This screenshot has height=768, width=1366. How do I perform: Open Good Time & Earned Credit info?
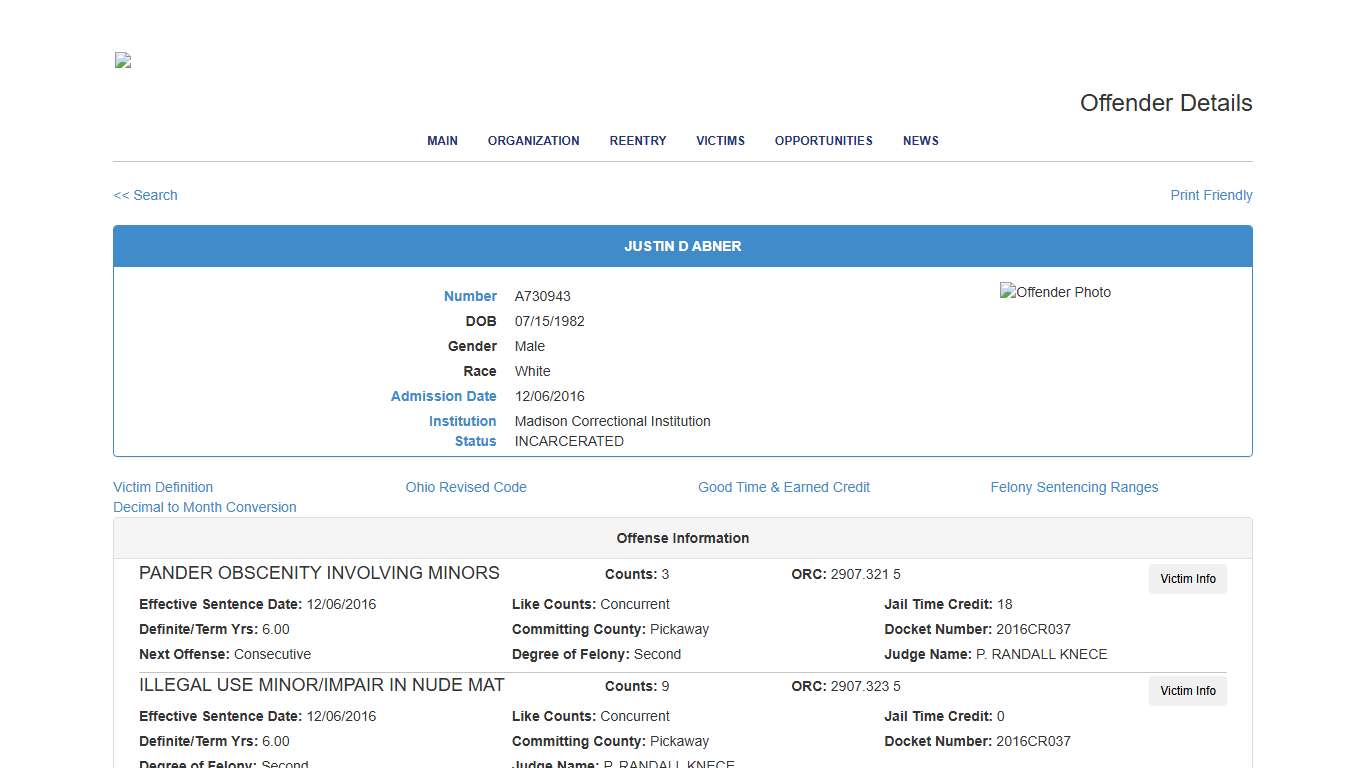(784, 487)
